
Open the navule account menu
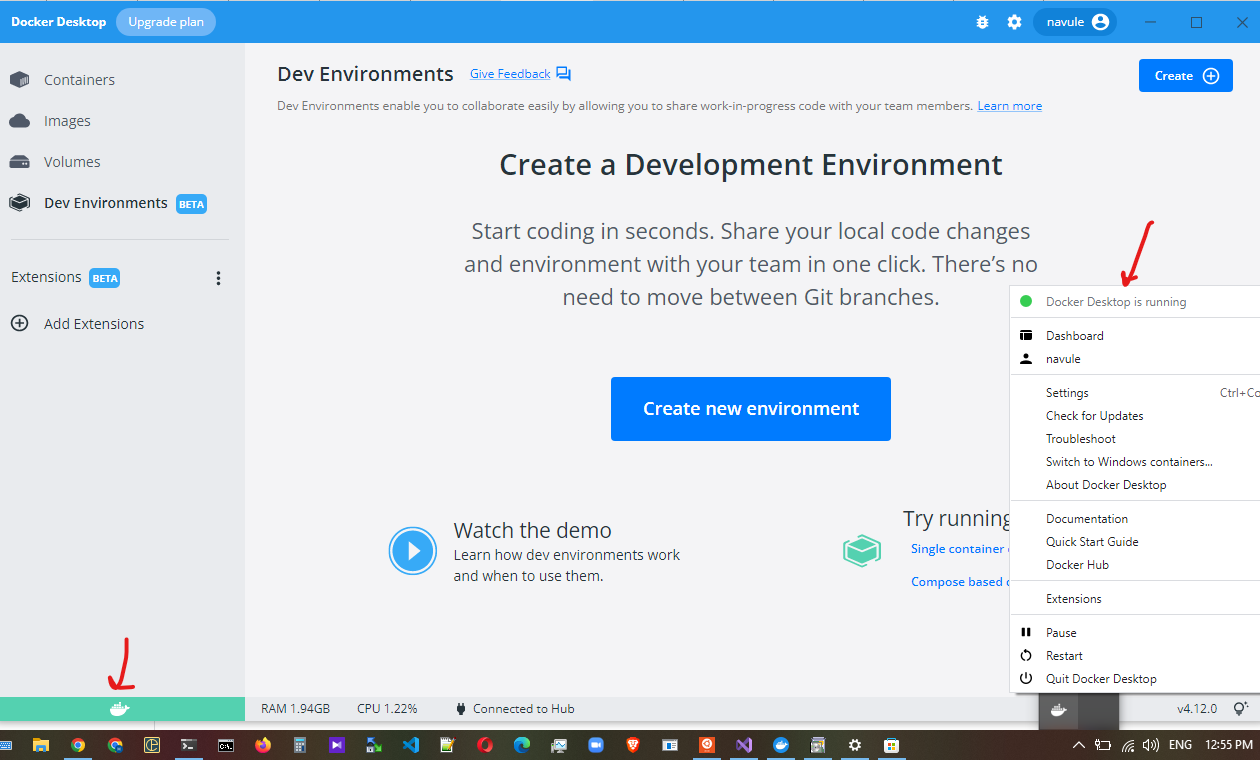(x=1074, y=22)
